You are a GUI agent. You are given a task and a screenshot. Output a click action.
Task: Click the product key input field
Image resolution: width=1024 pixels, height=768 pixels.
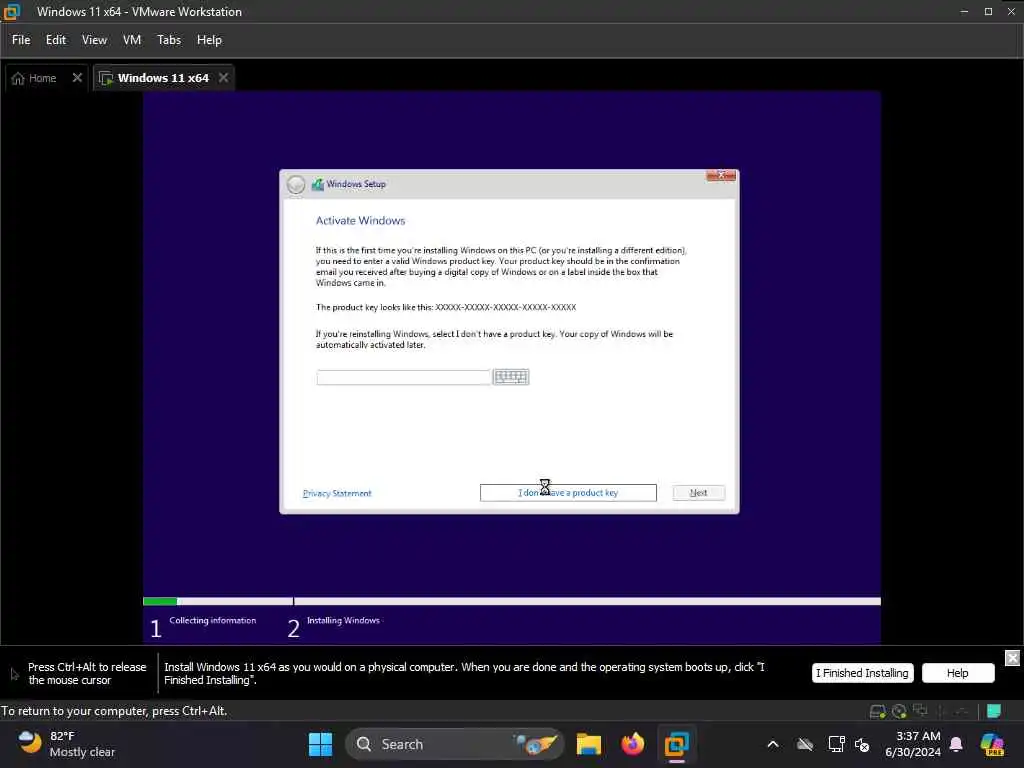(x=403, y=377)
